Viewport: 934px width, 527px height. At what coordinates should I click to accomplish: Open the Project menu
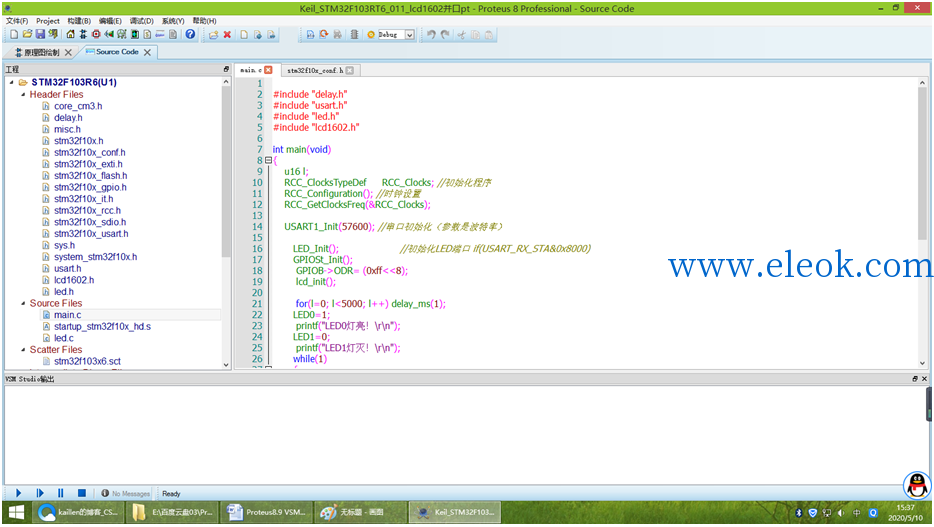(x=48, y=21)
